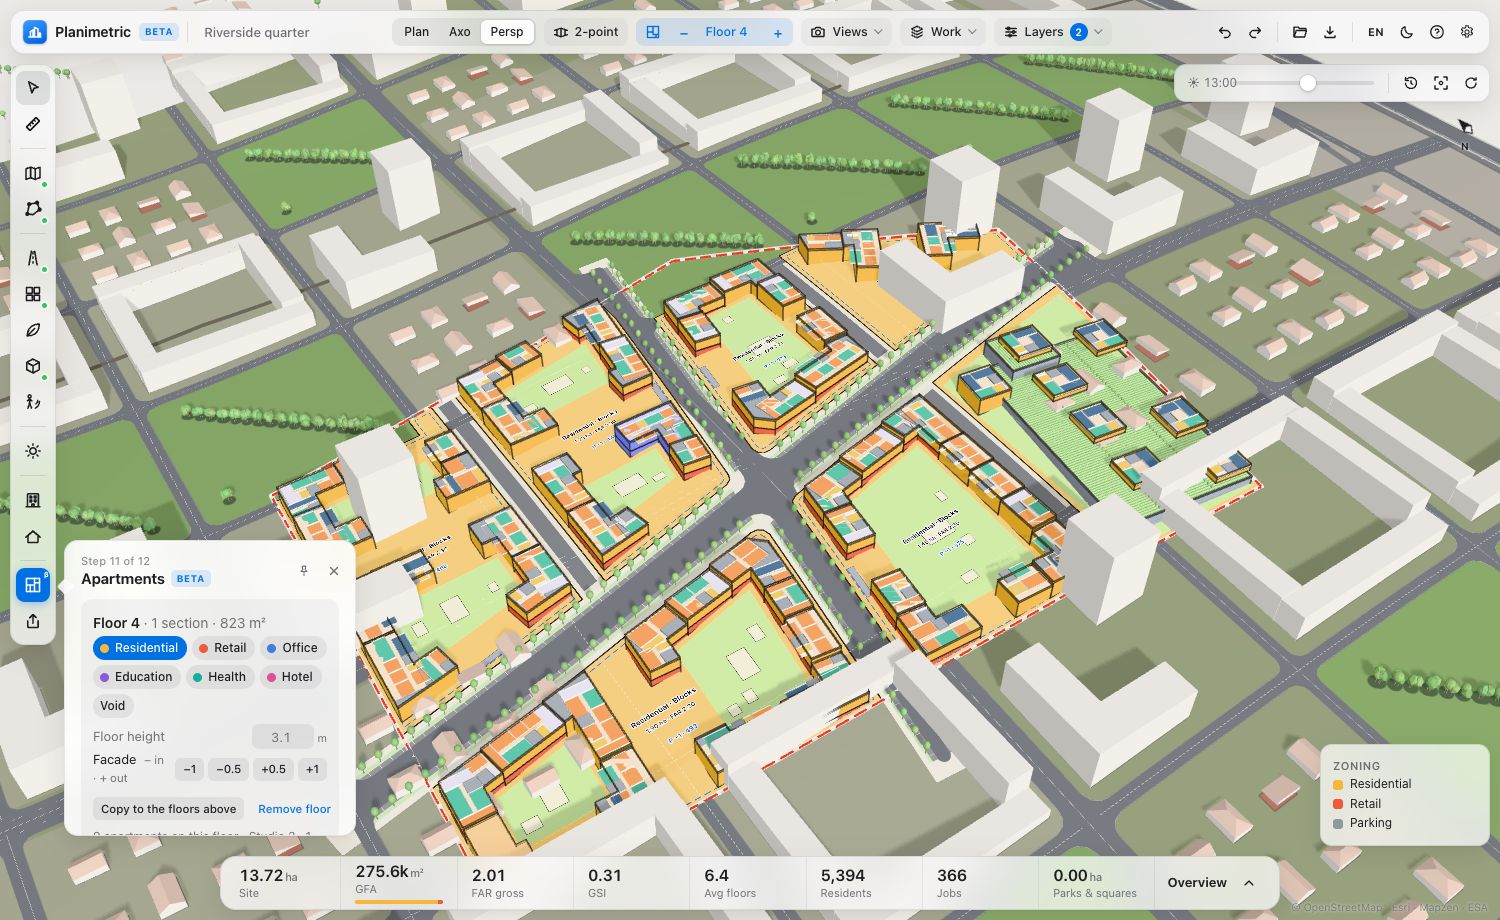Set floor use to Education
Screen dimensions: 1500x920
tap(136, 677)
